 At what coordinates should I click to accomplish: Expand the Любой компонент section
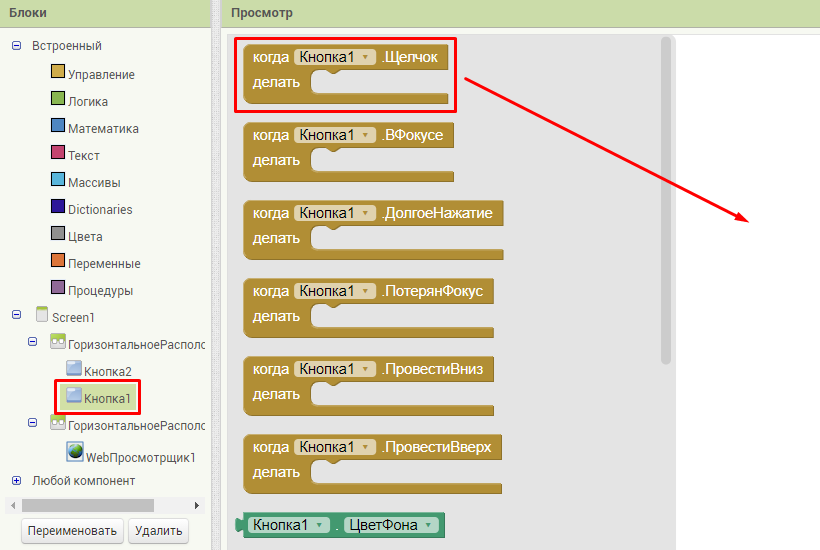click(16, 480)
